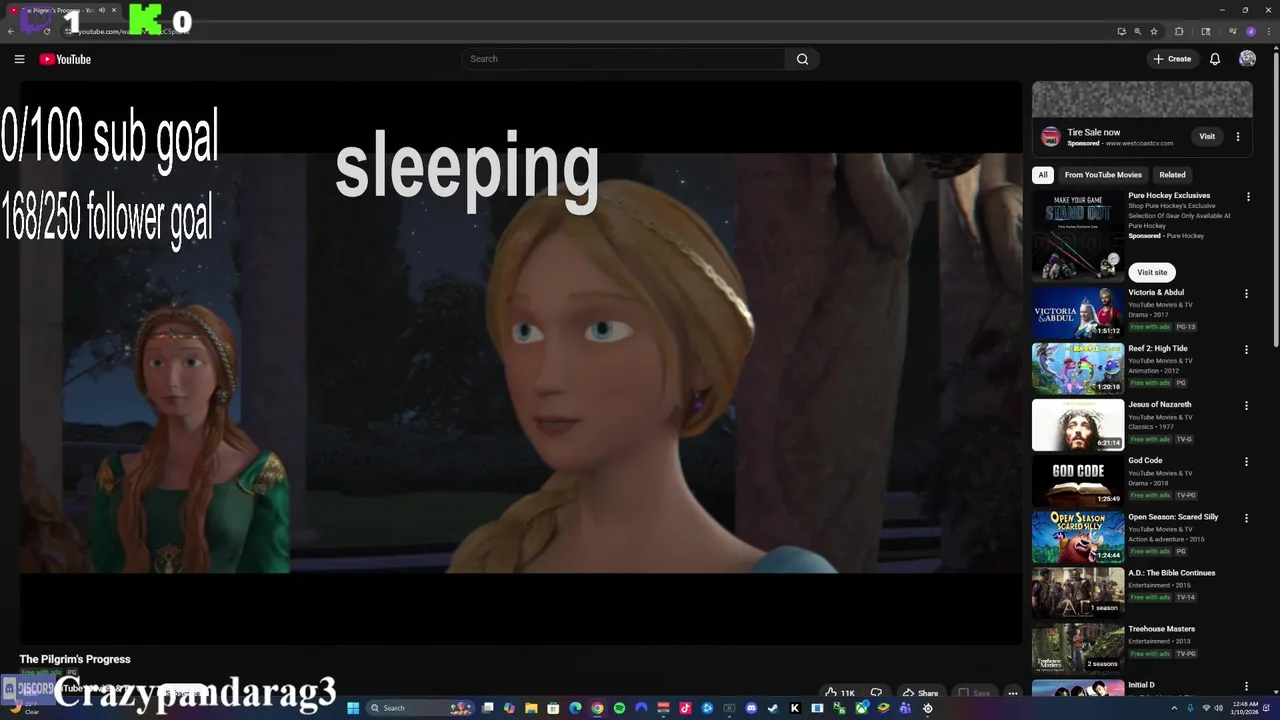Open Open Season: Scared Silly title
Image resolution: width=1280 pixels, height=720 pixels.
point(1173,517)
